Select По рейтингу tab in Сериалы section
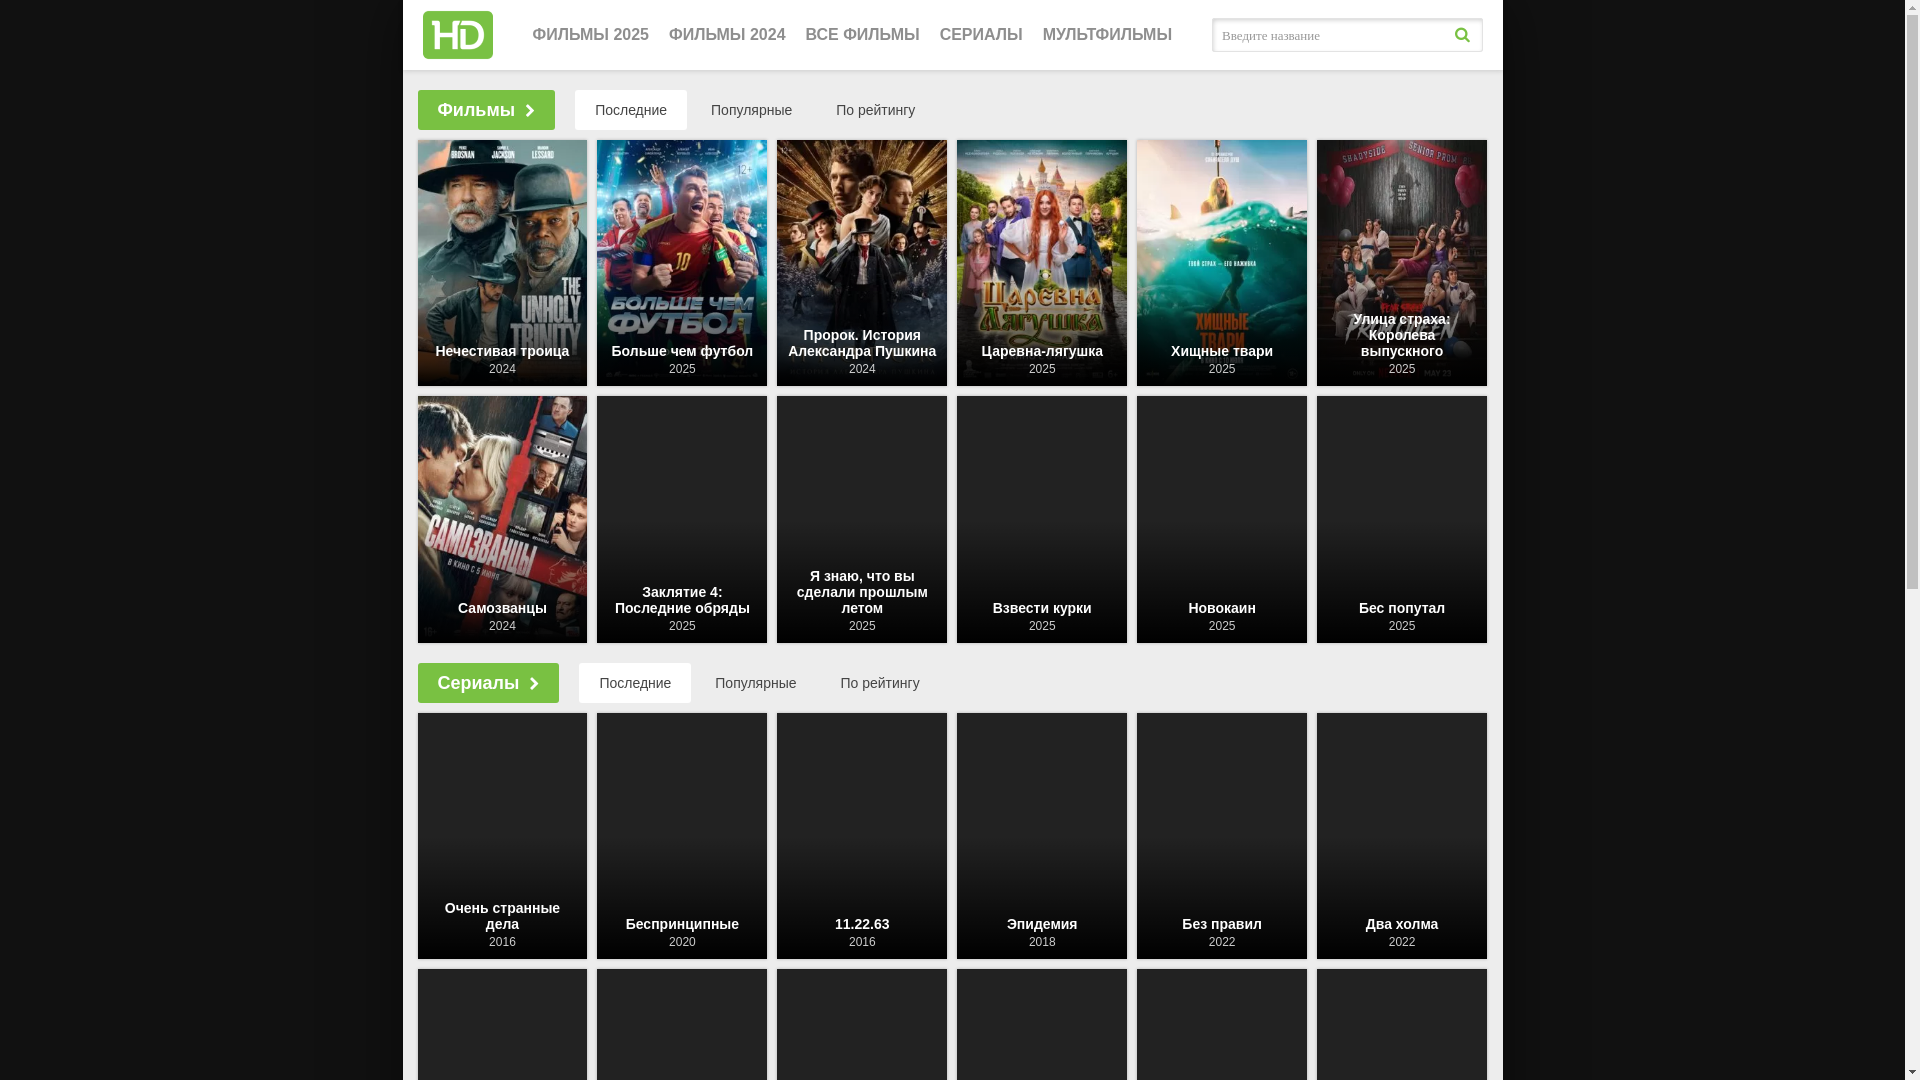 click(x=880, y=683)
